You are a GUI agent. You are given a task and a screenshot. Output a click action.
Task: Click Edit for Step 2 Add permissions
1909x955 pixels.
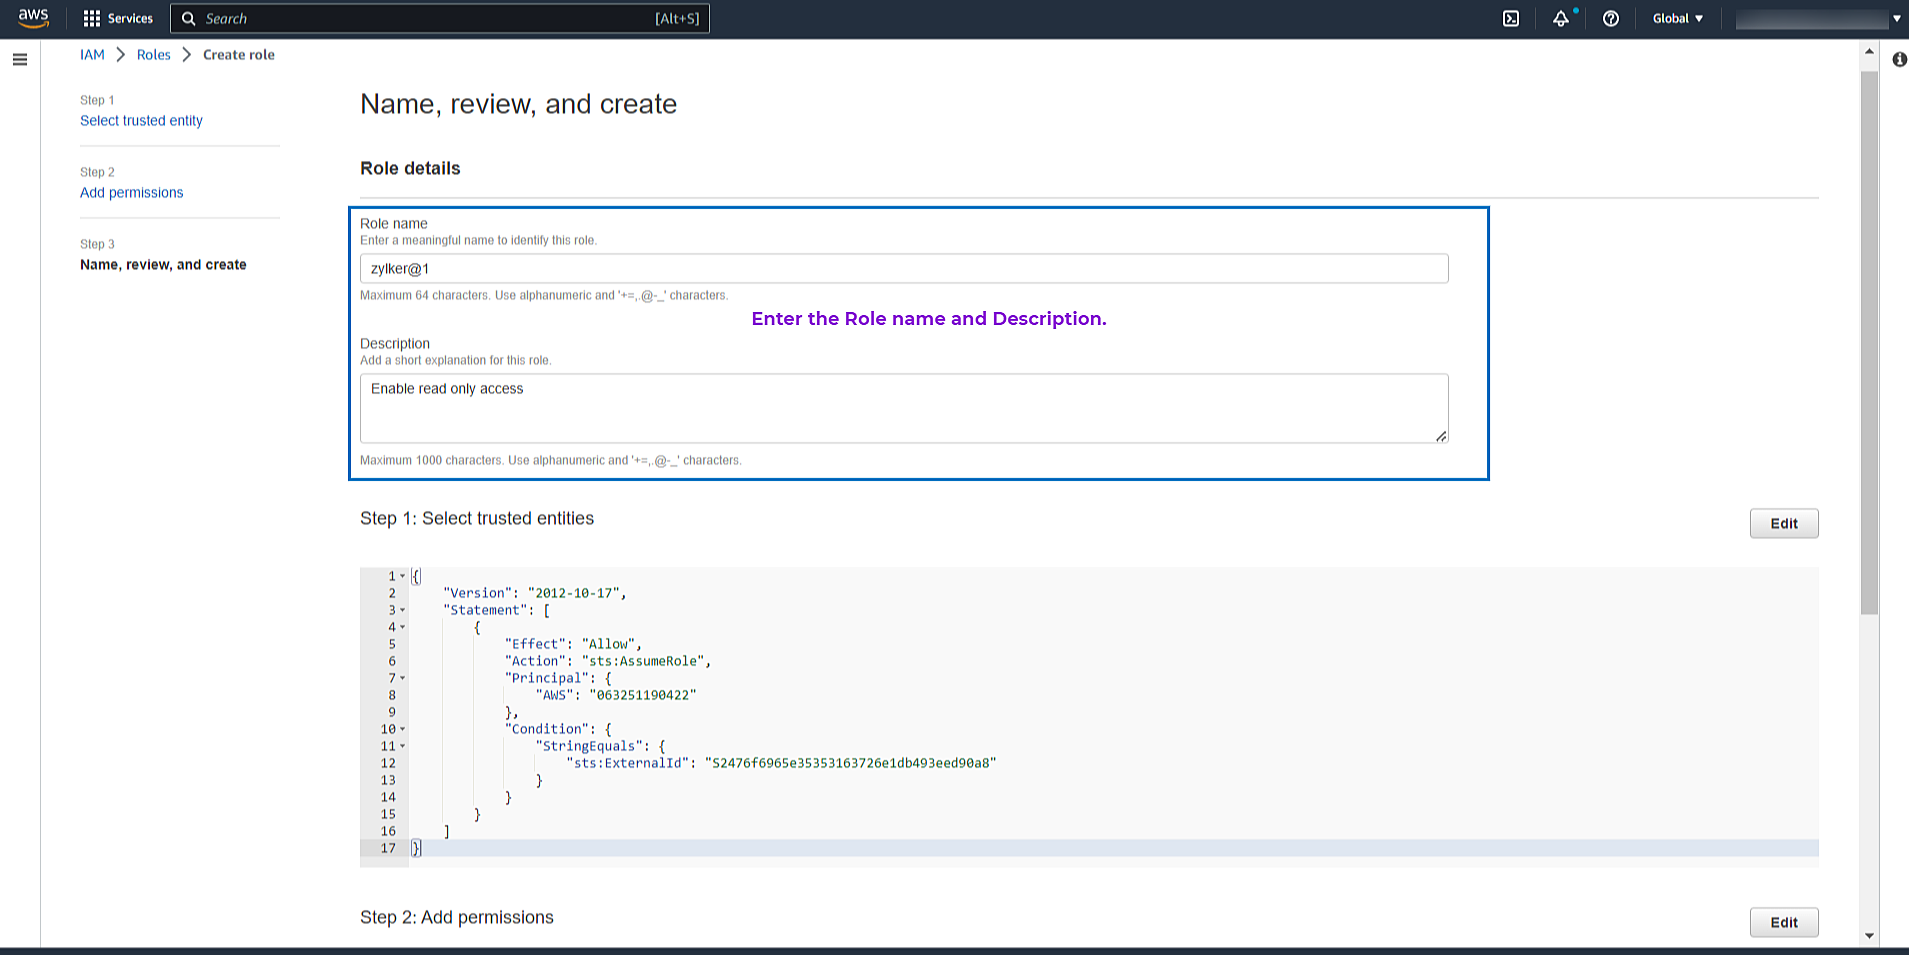pos(1783,922)
